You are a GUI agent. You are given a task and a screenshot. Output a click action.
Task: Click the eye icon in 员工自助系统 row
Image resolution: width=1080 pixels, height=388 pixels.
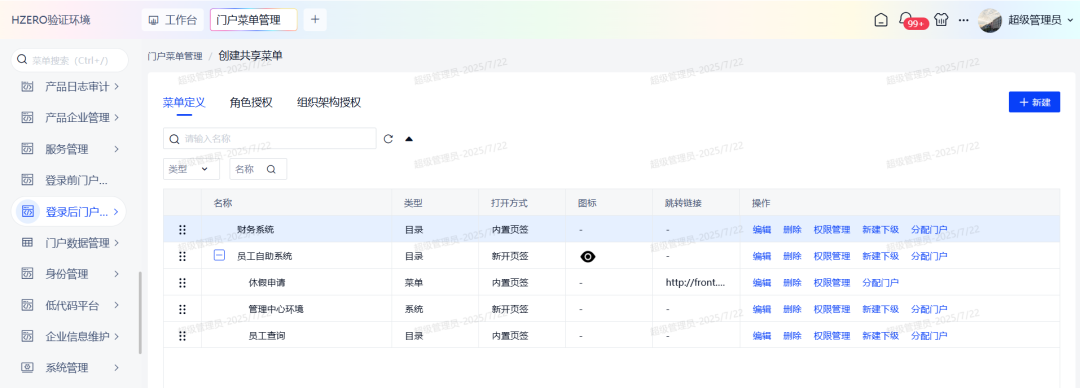pyautogui.click(x=588, y=256)
